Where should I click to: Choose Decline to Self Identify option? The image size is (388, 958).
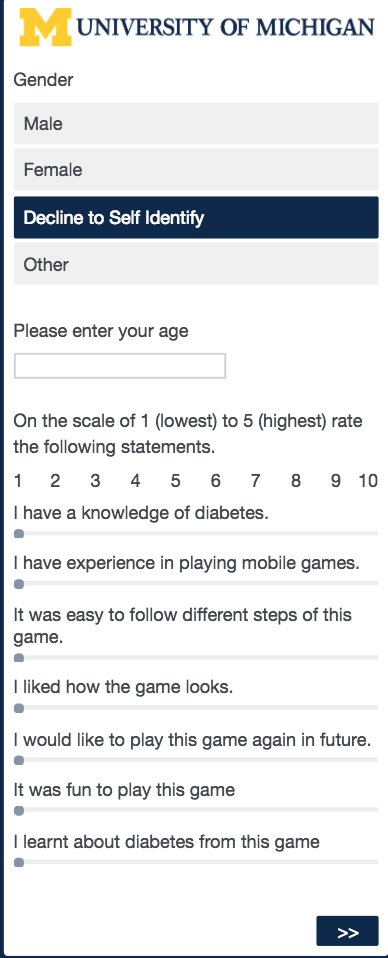coord(196,218)
